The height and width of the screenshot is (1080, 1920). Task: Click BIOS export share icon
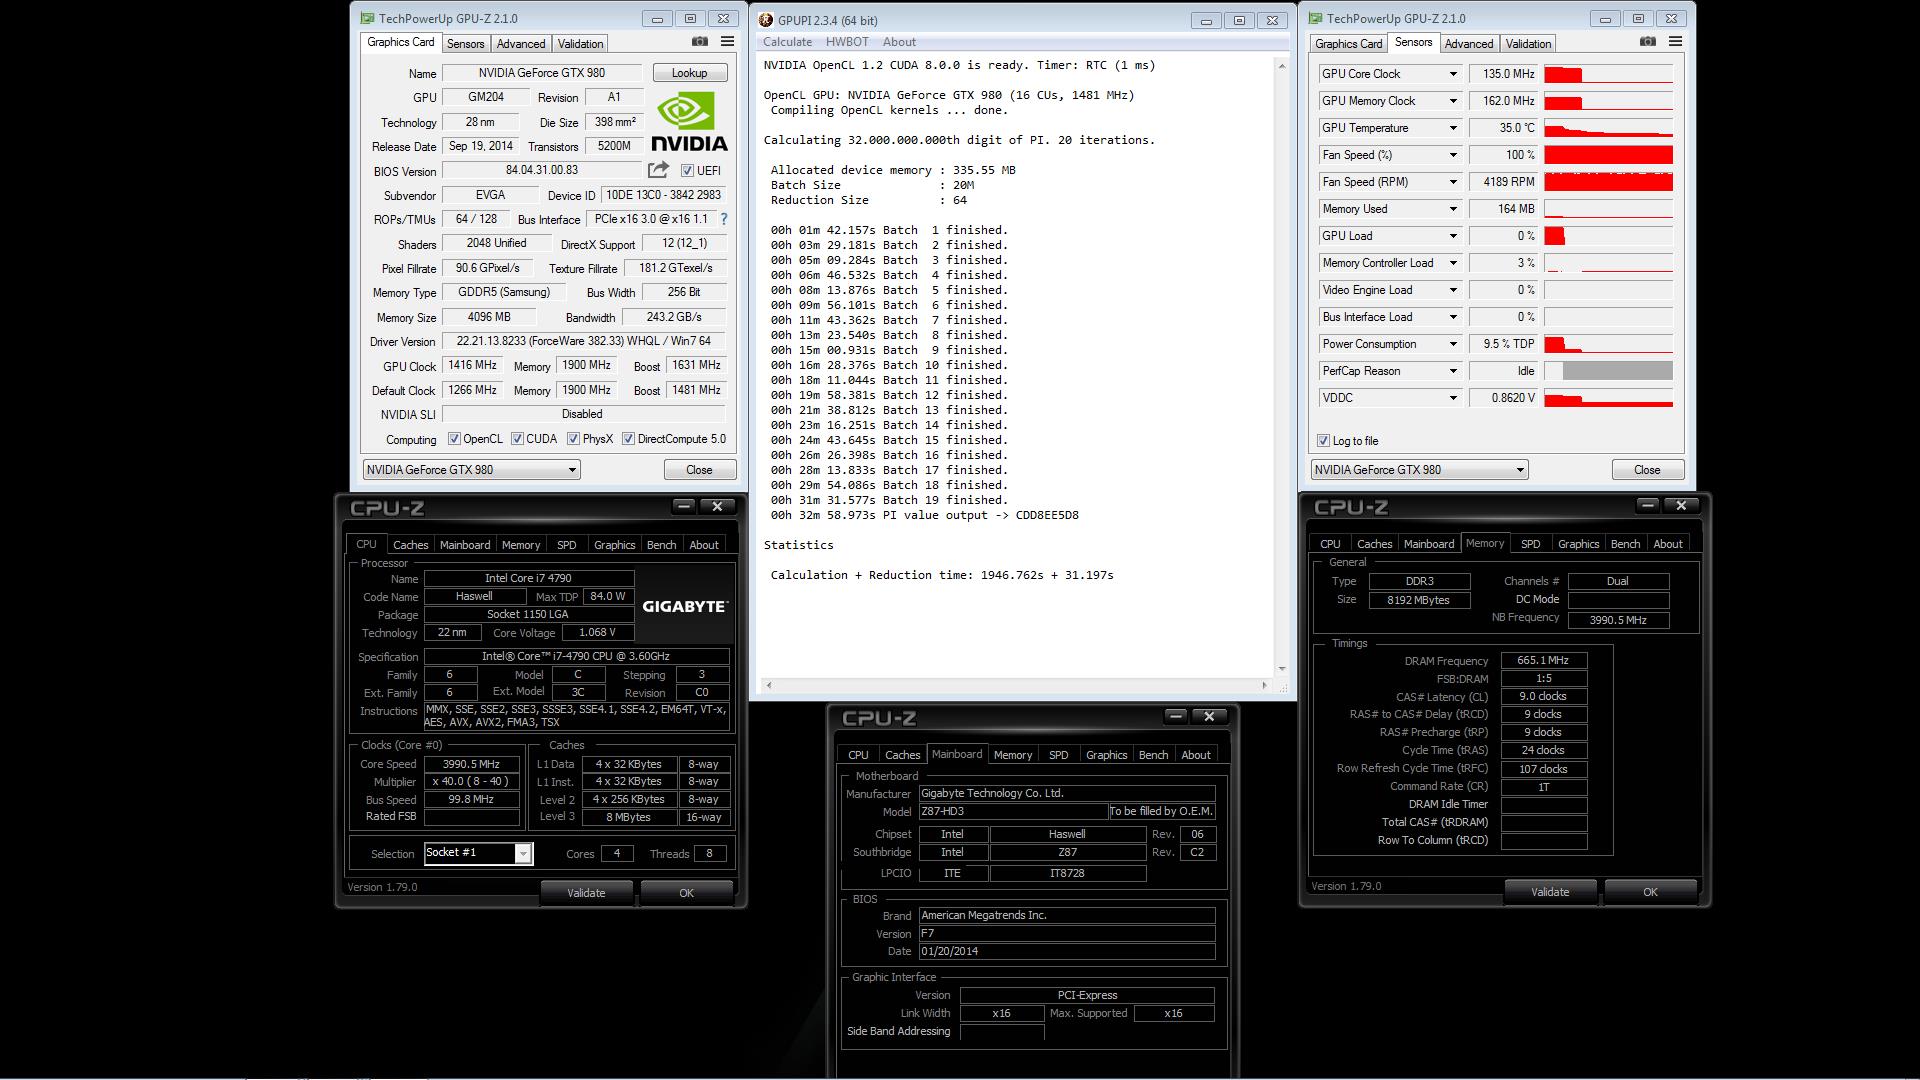click(658, 170)
